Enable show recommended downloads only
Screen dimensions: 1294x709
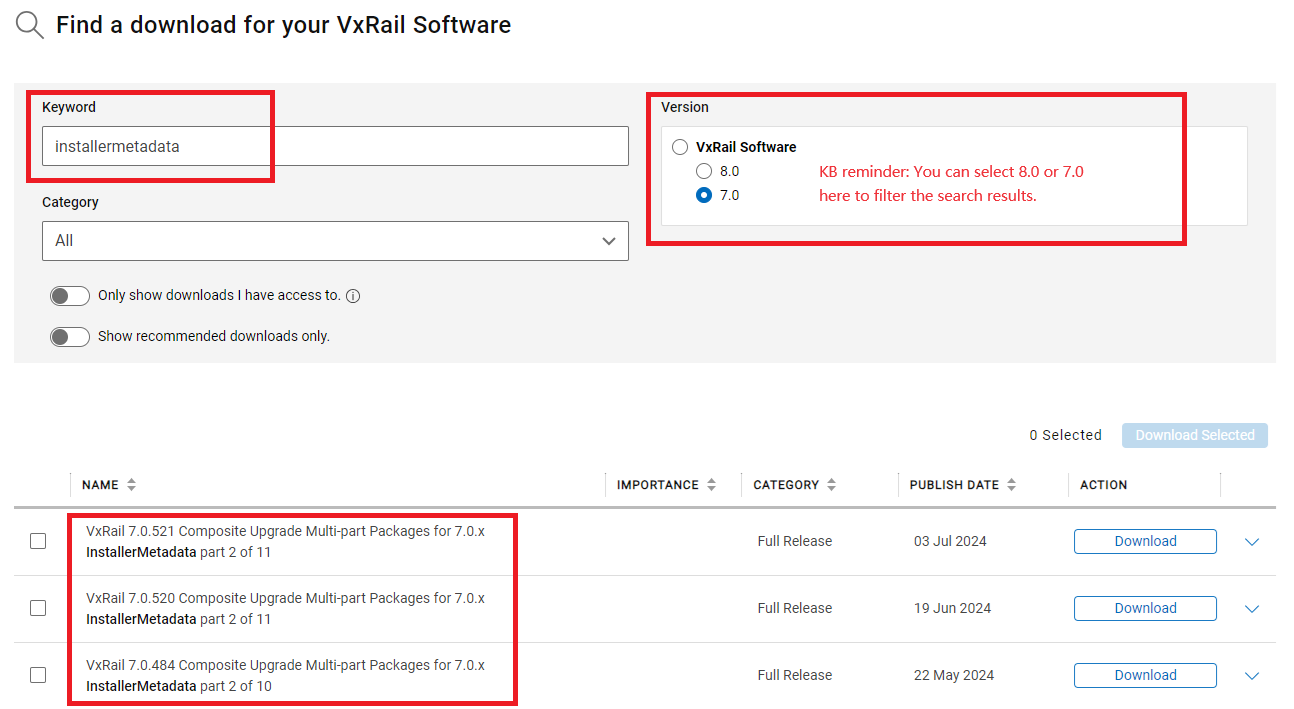(x=69, y=336)
